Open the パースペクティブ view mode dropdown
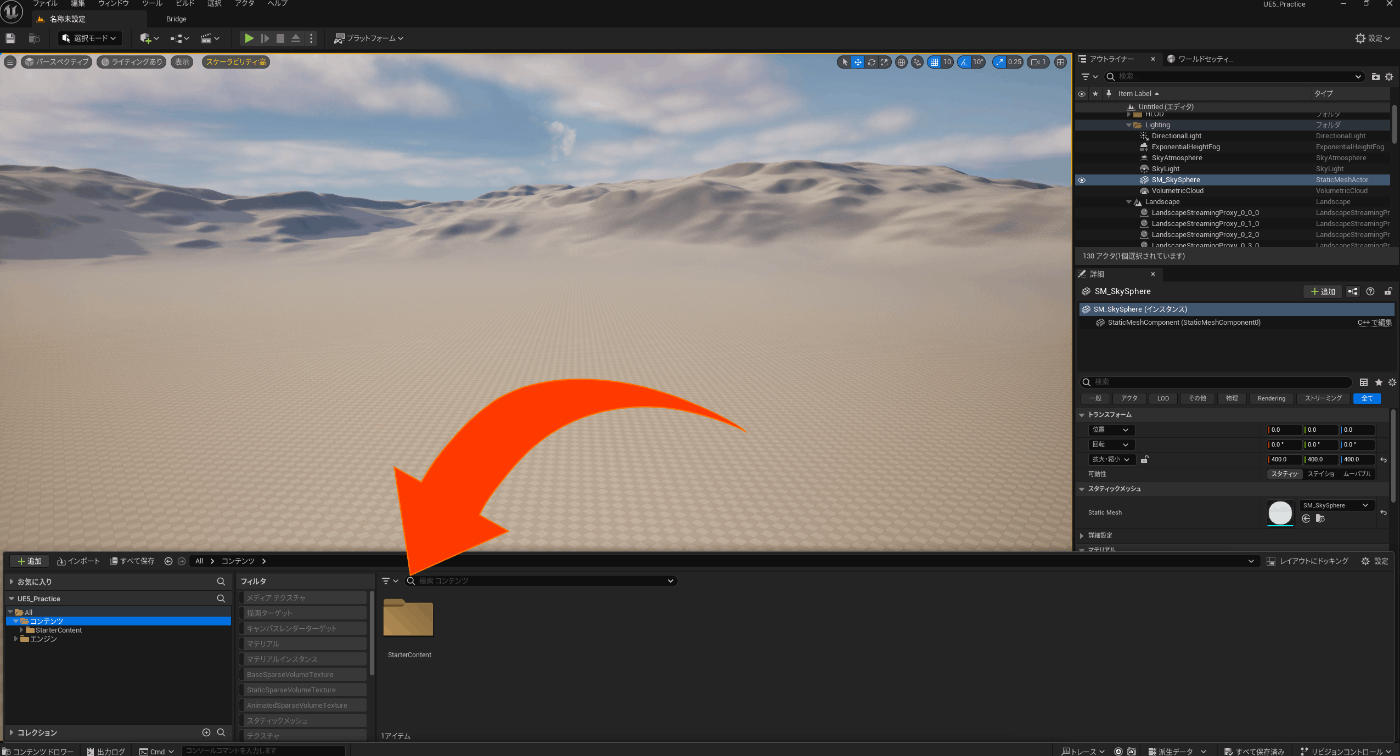 [x=57, y=62]
